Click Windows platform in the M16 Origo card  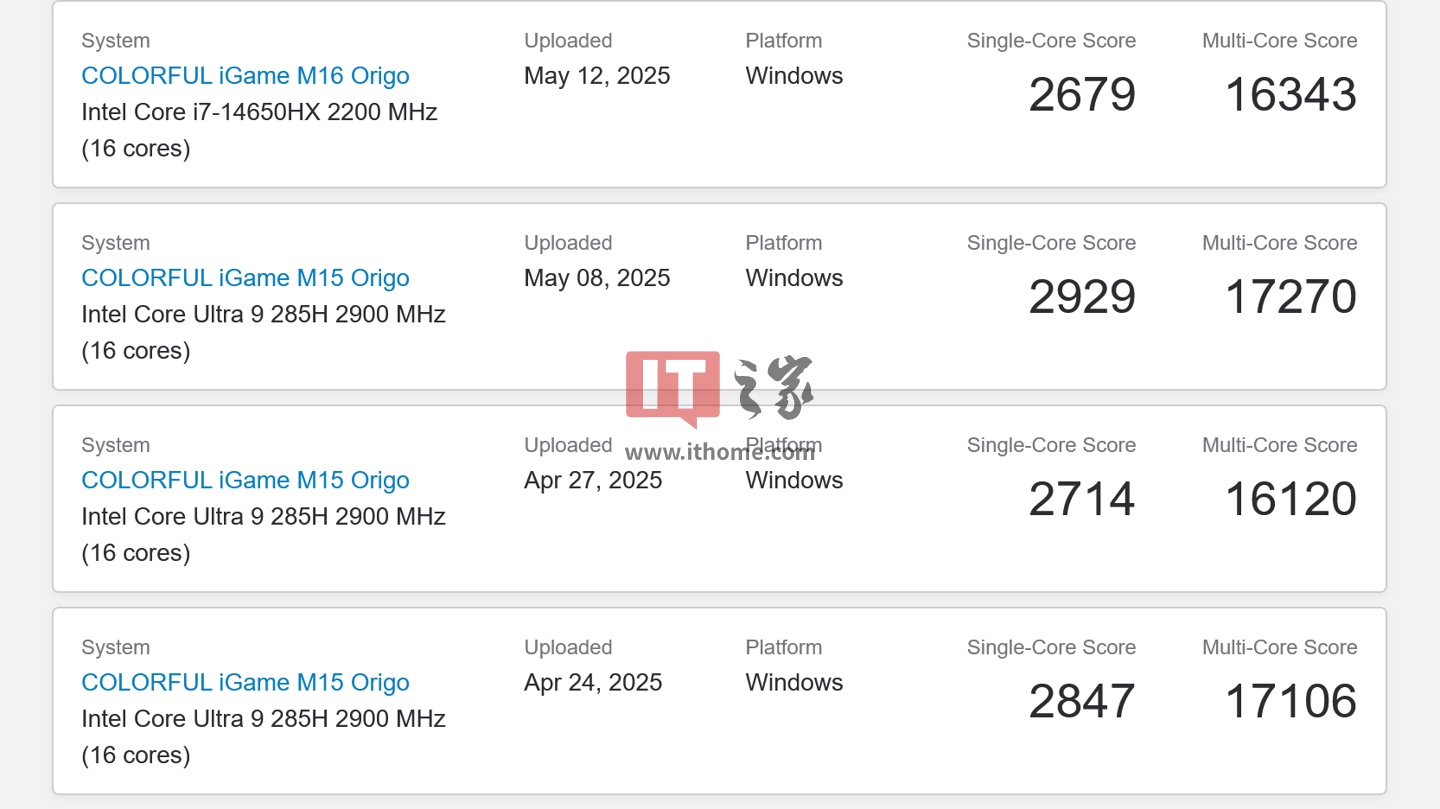[794, 76]
